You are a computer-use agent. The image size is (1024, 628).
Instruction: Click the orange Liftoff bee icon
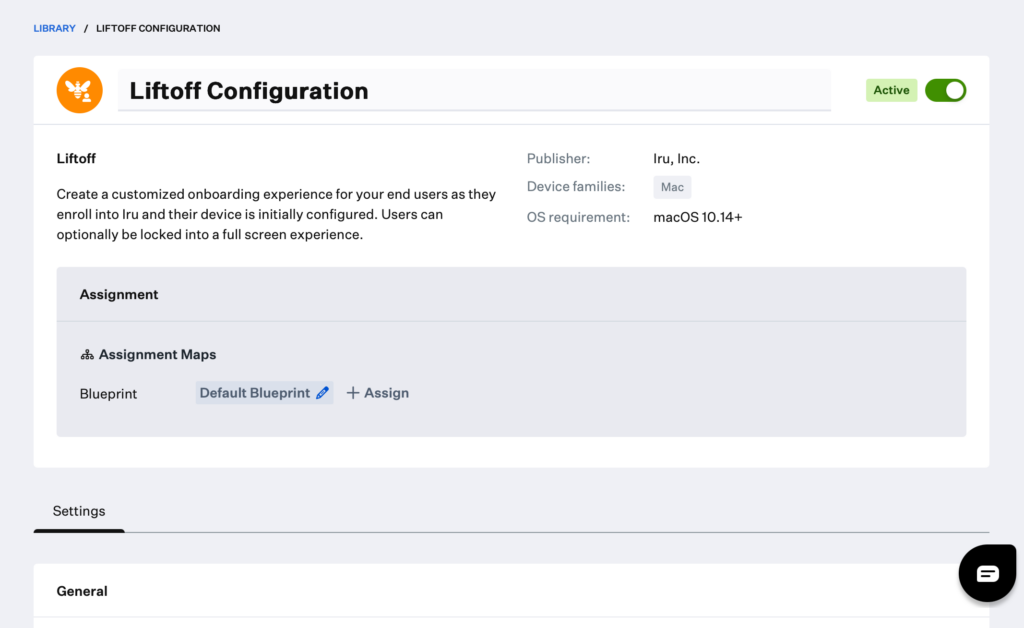[80, 90]
